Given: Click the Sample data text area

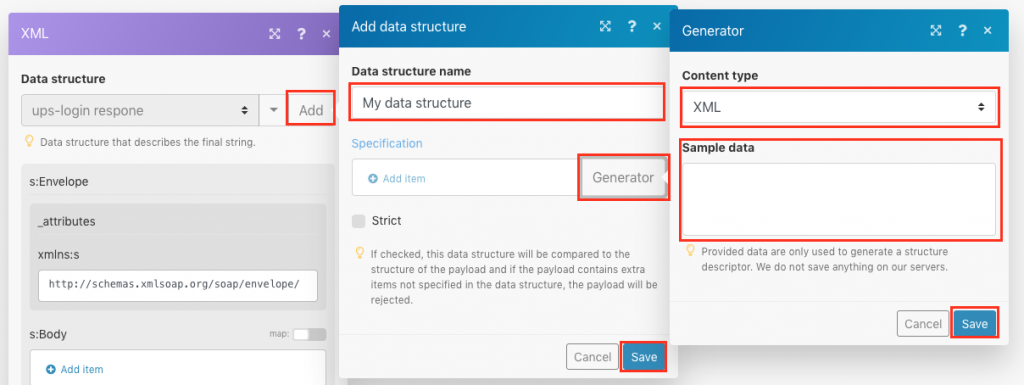Looking at the screenshot, I should point(839,200).
